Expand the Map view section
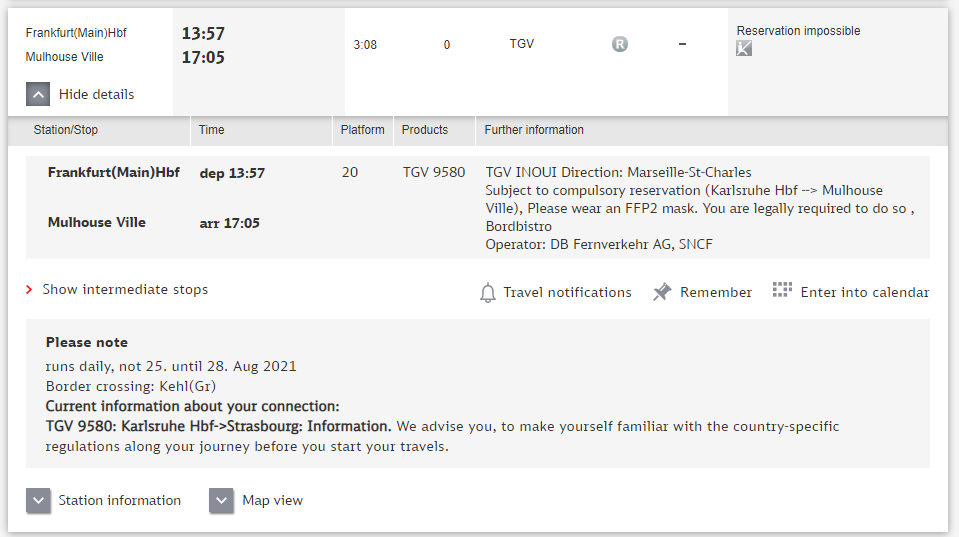The height and width of the screenshot is (537, 959). 221,500
